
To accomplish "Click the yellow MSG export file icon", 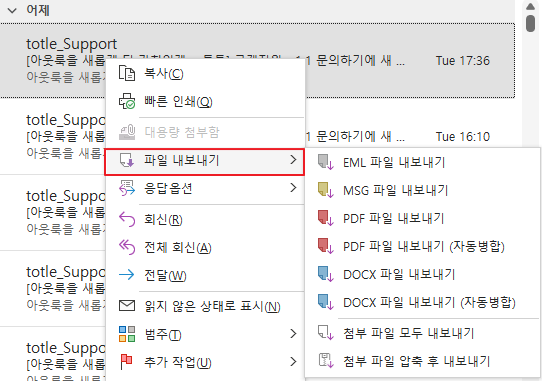I will (x=325, y=190).
